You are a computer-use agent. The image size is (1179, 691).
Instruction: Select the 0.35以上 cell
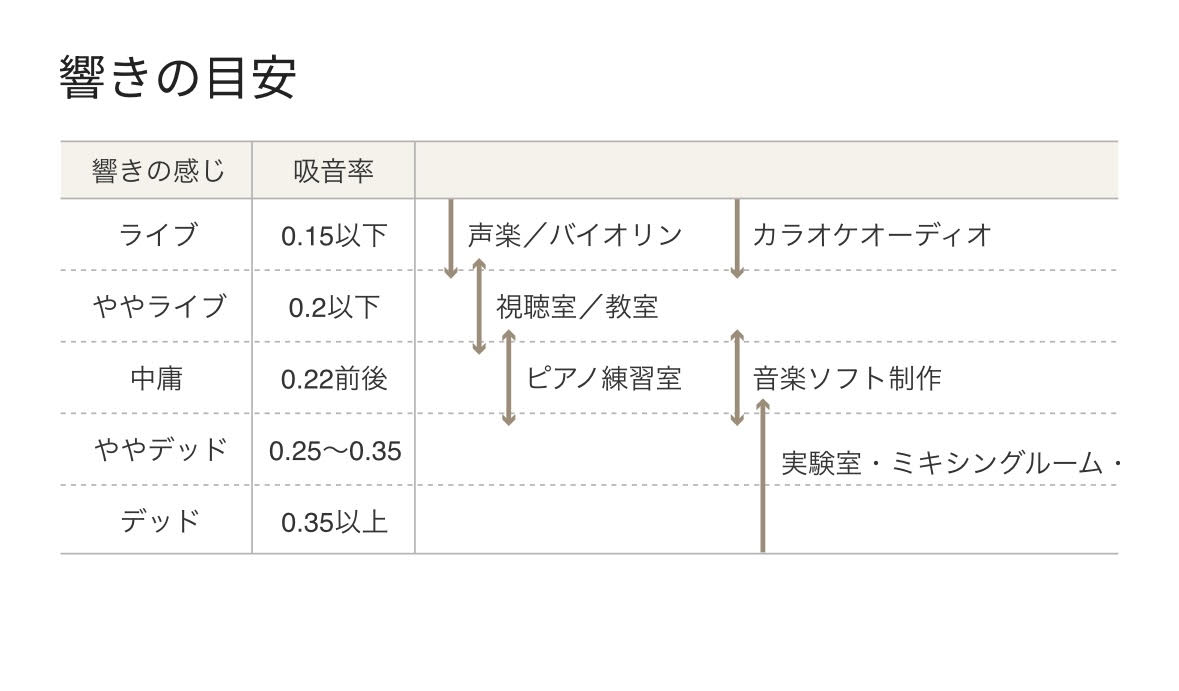(x=334, y=522)
